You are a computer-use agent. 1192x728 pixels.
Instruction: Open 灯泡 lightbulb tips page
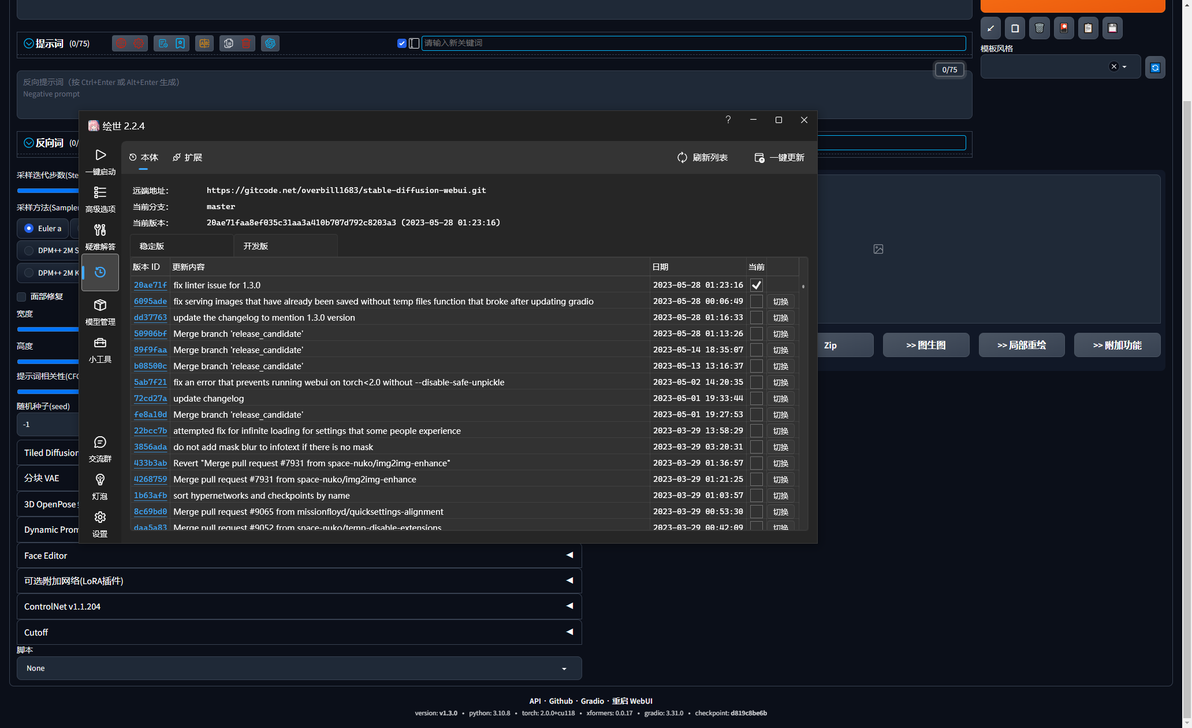tap(100, 486)
